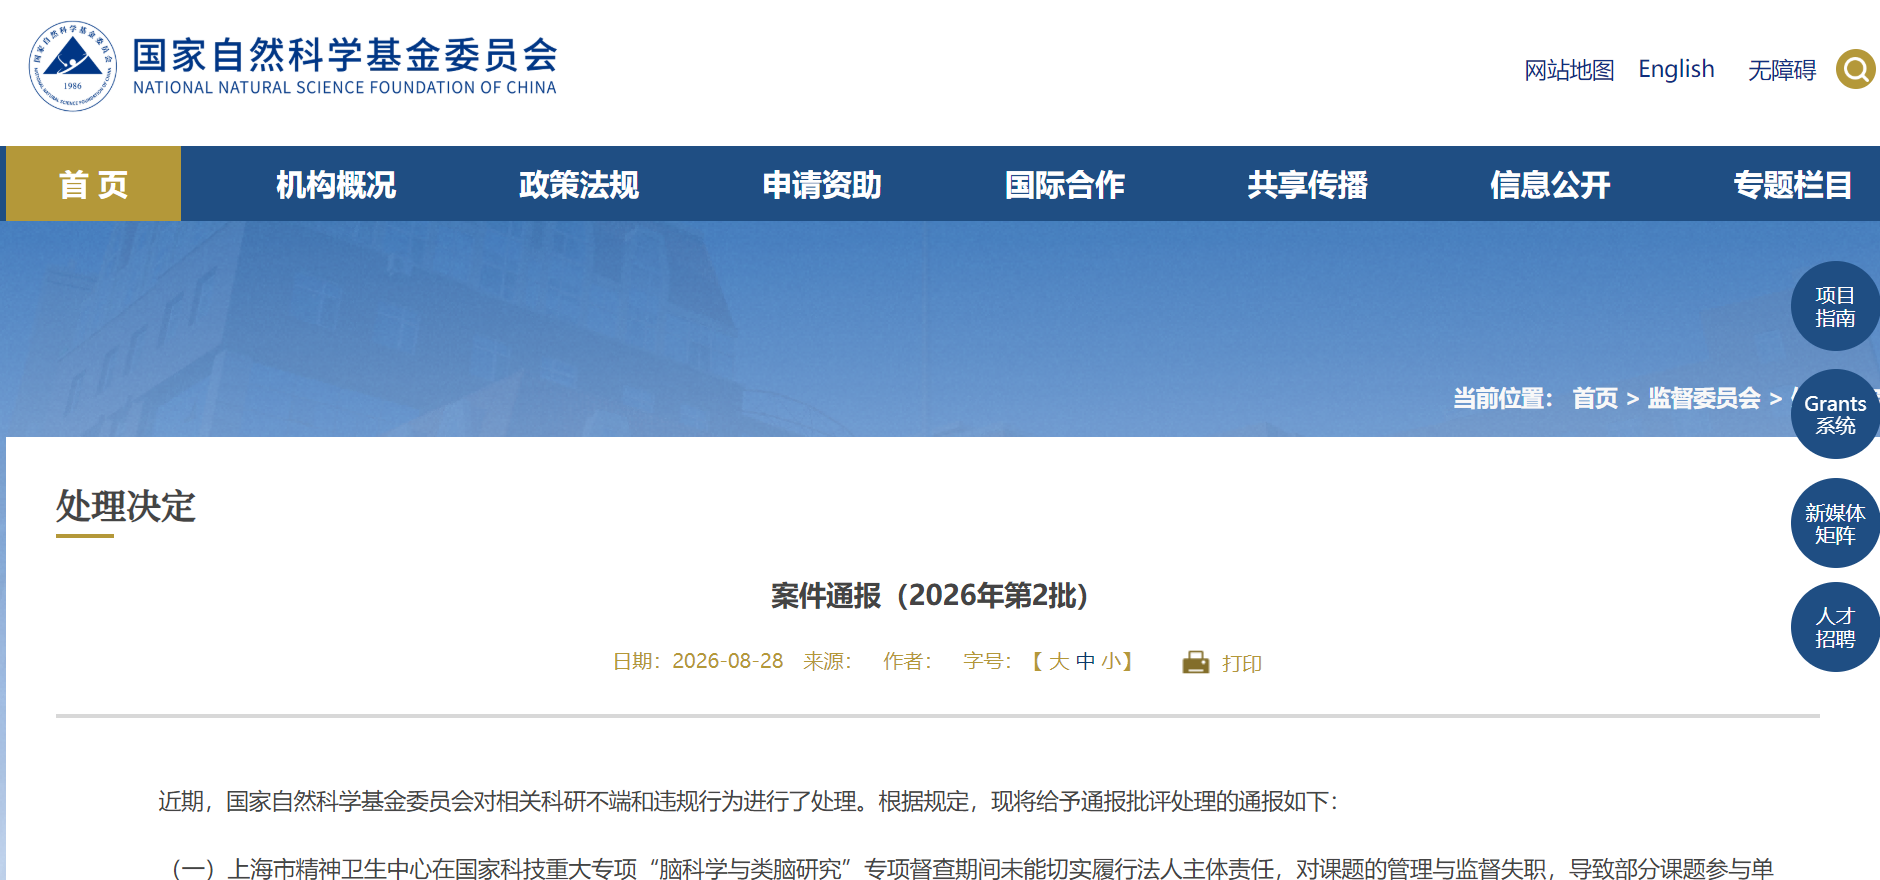Click the printer icon beside 打印
Viewport: 1880px width, 880px height.
pos(1196,662)
